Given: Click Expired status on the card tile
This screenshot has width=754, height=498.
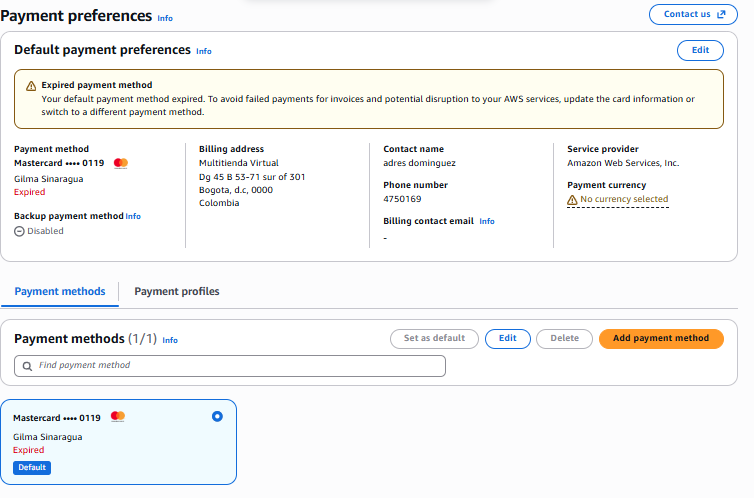Looking at the screenshot, I should [x=28, y=450].
